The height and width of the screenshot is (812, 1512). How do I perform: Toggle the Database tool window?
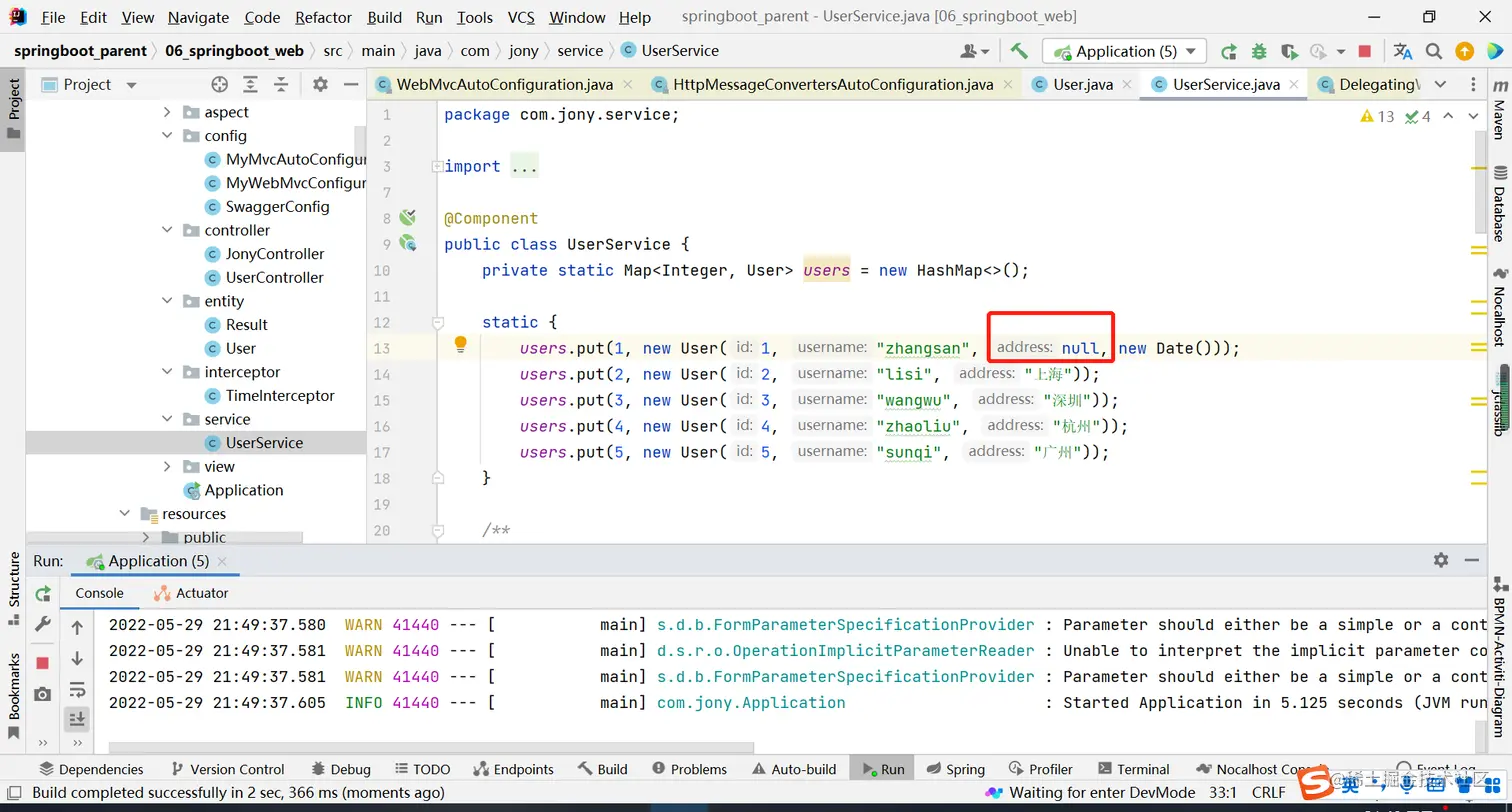[x=1499, y=204]
